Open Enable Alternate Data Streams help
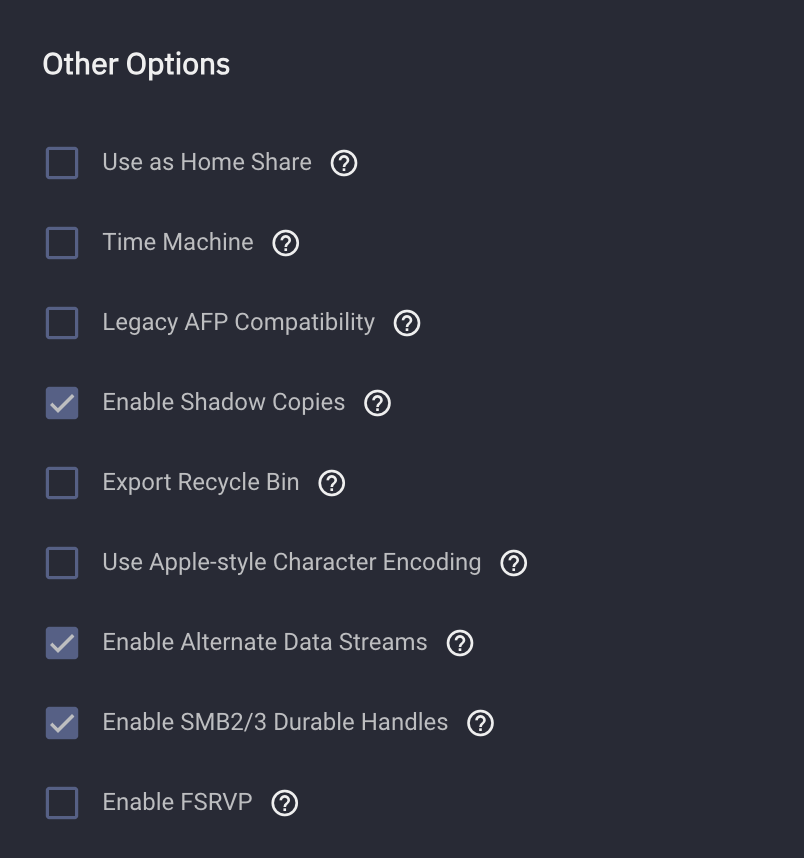 point(459,643)
